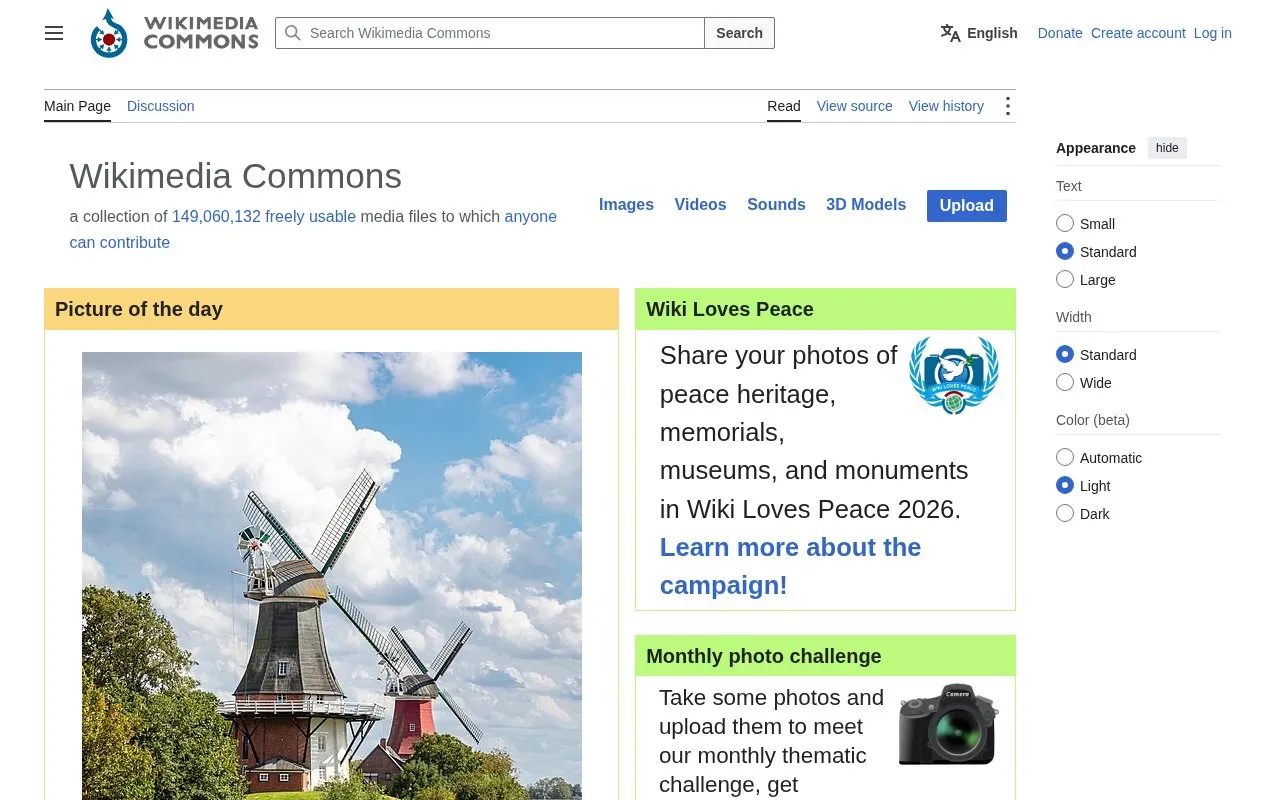Click the Wikimedia Commons logo
Viewport: 1280px width, 800px height.
point(174,33)
